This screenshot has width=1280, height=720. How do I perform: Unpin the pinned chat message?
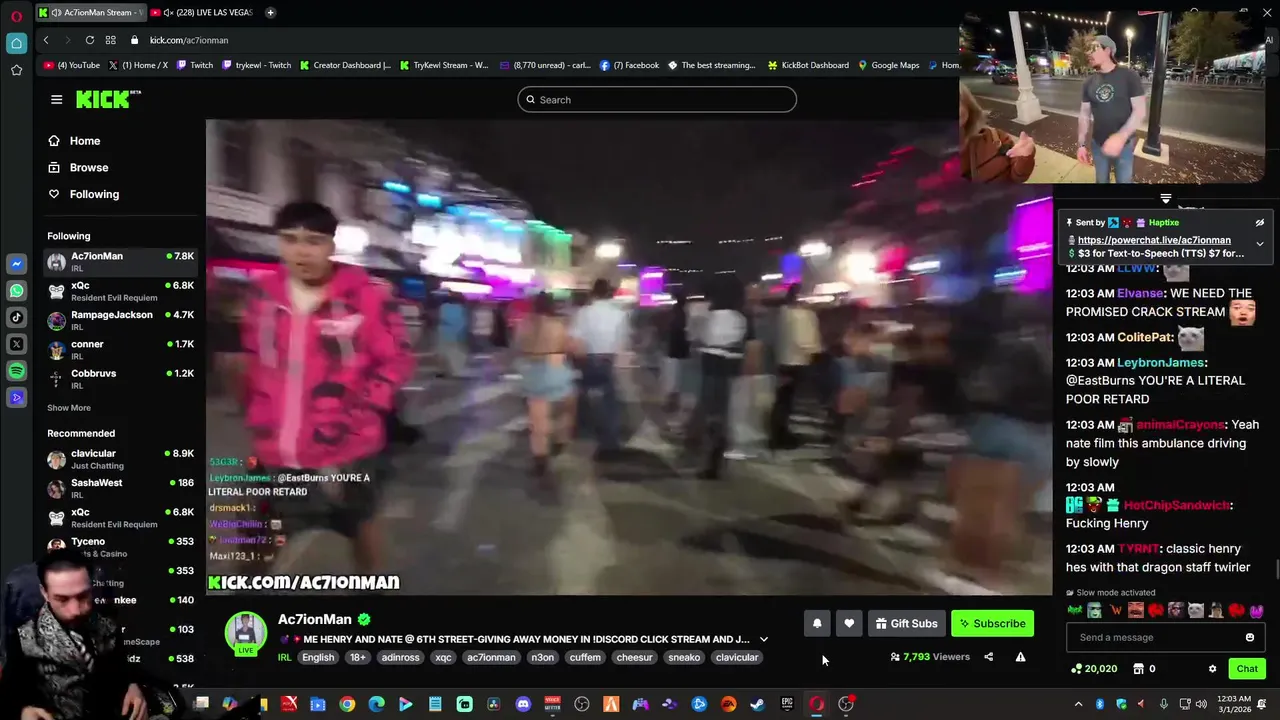(x=1260, y=223)
